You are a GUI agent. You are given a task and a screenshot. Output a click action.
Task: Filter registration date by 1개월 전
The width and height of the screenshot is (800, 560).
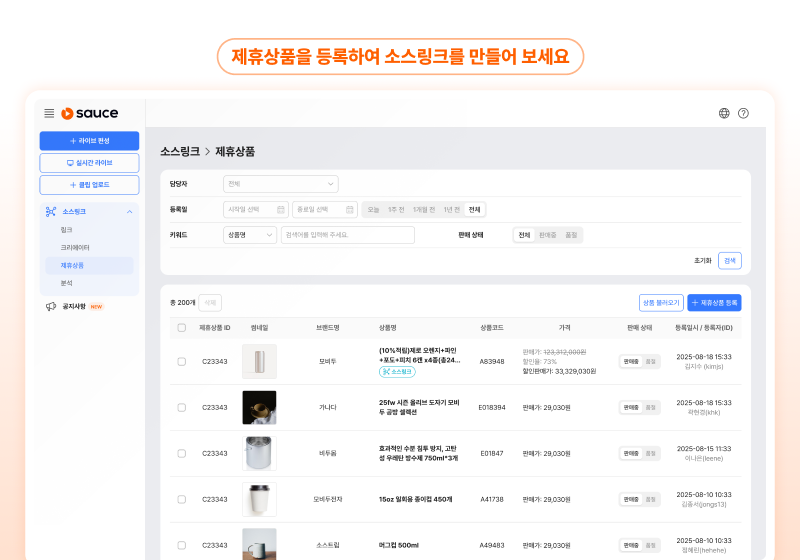click(423, 210)
